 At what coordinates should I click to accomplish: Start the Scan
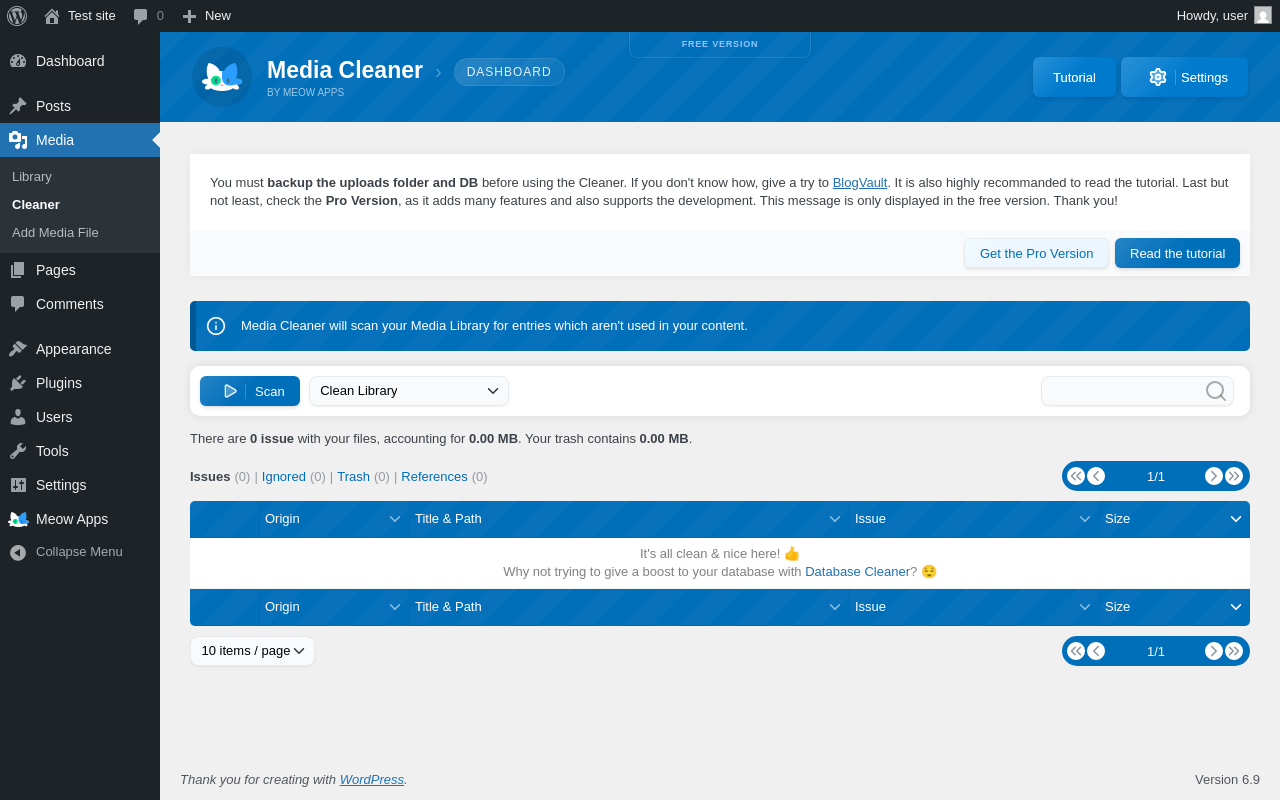(250, 391)
